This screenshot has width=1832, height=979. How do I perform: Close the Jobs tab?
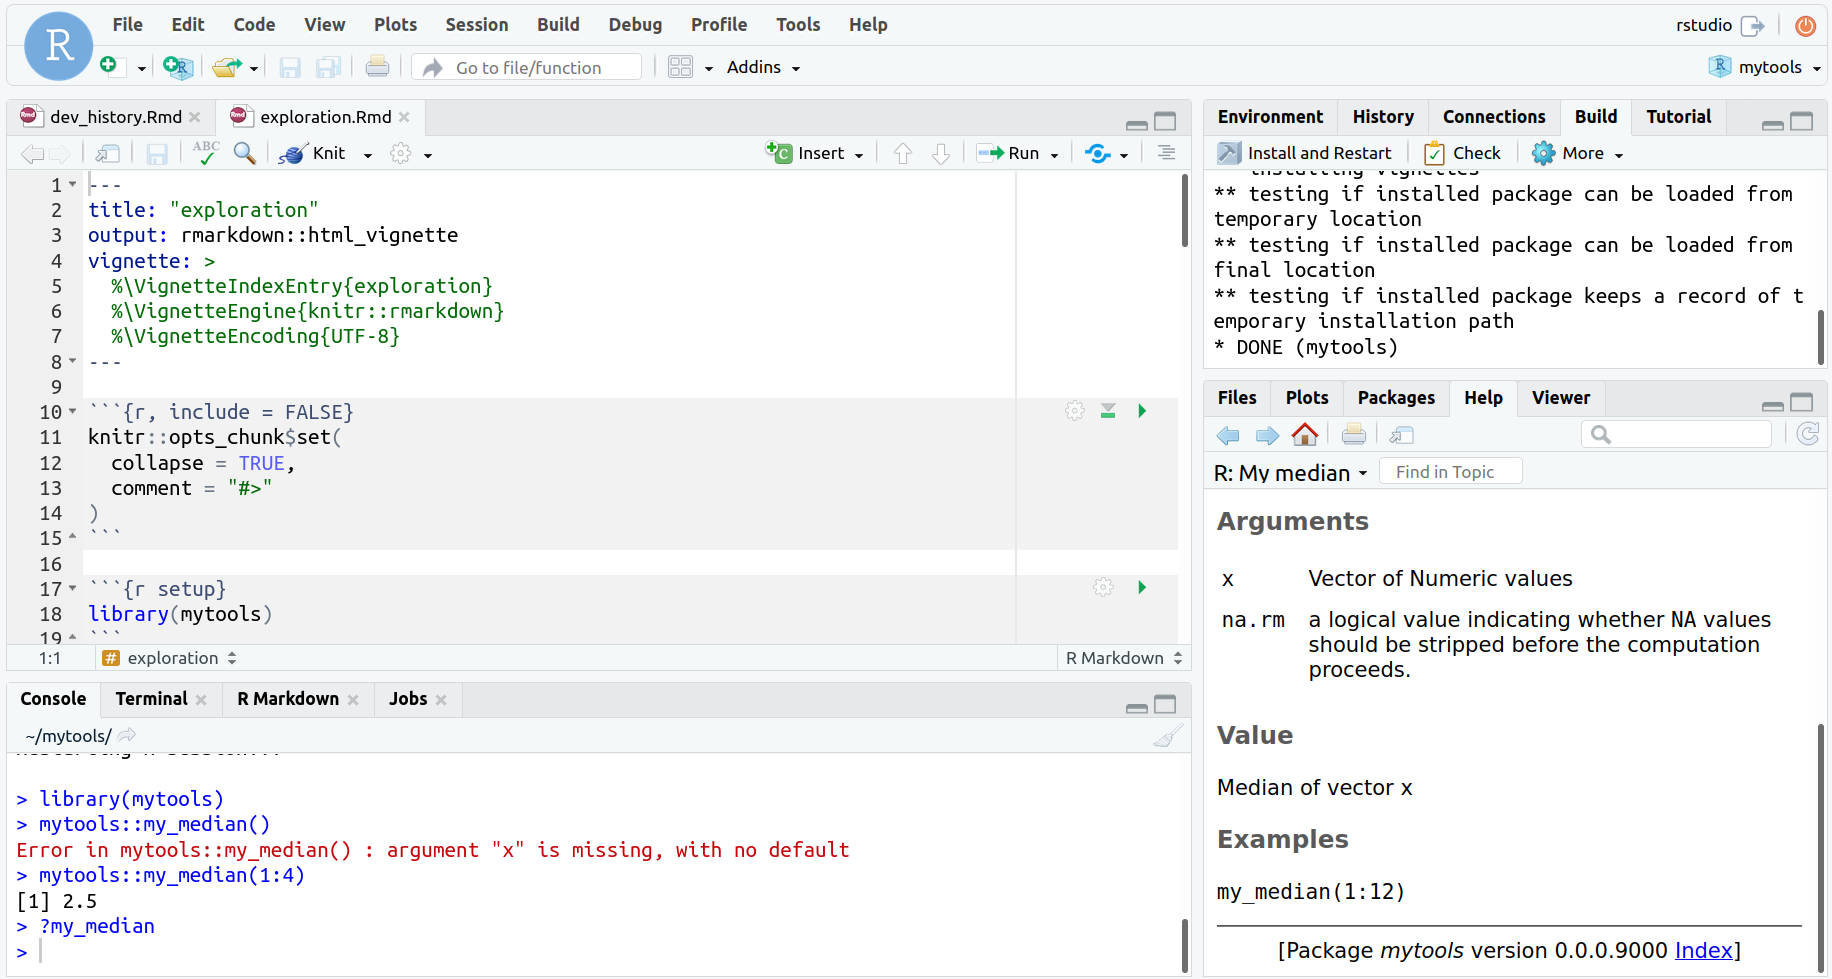point(441,700)
